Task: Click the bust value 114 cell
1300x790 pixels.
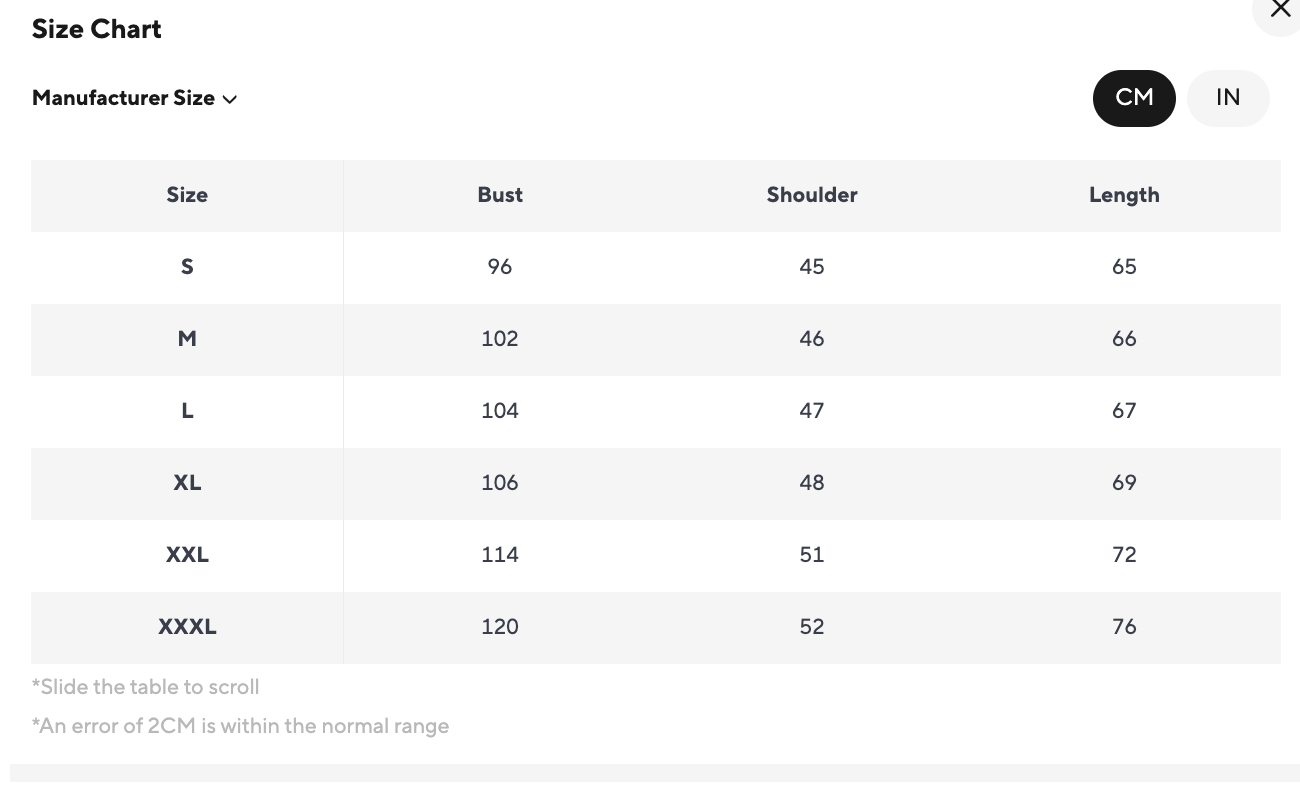Action: (x=500, y=555)
